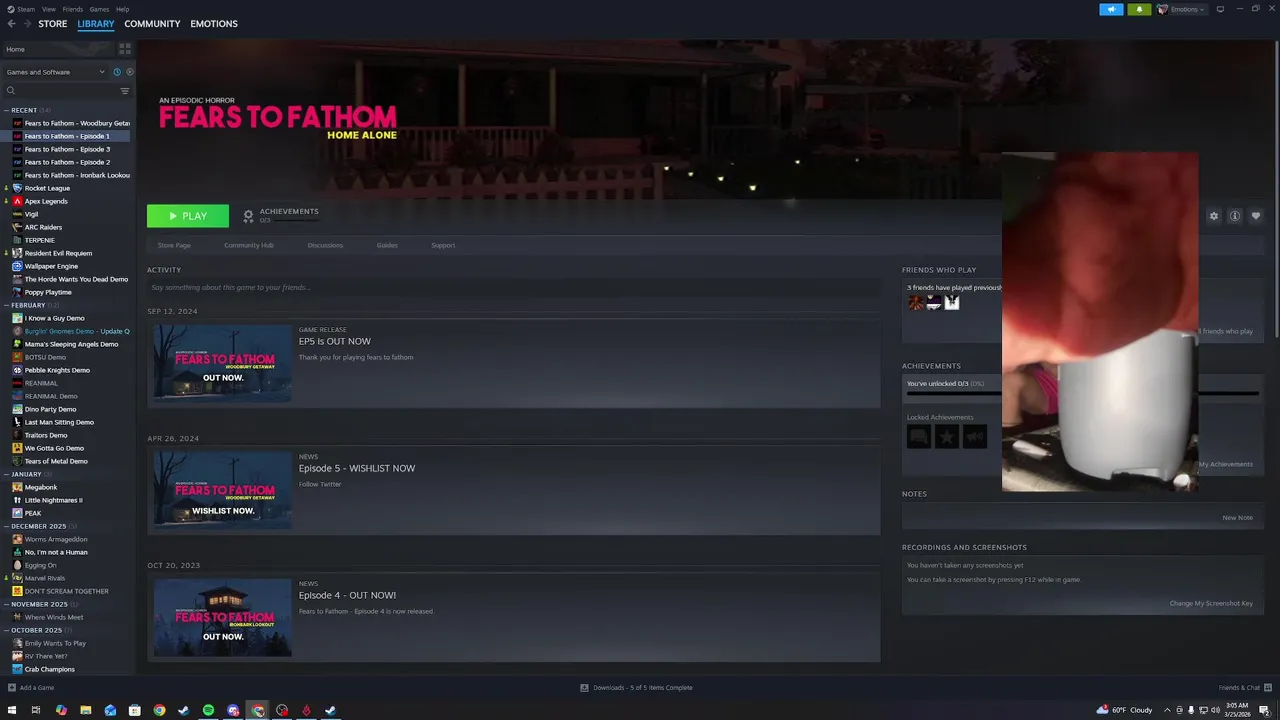Click the first locked achievement icon
Viewport: 1280px width, 720px height.
click(918, 436)
